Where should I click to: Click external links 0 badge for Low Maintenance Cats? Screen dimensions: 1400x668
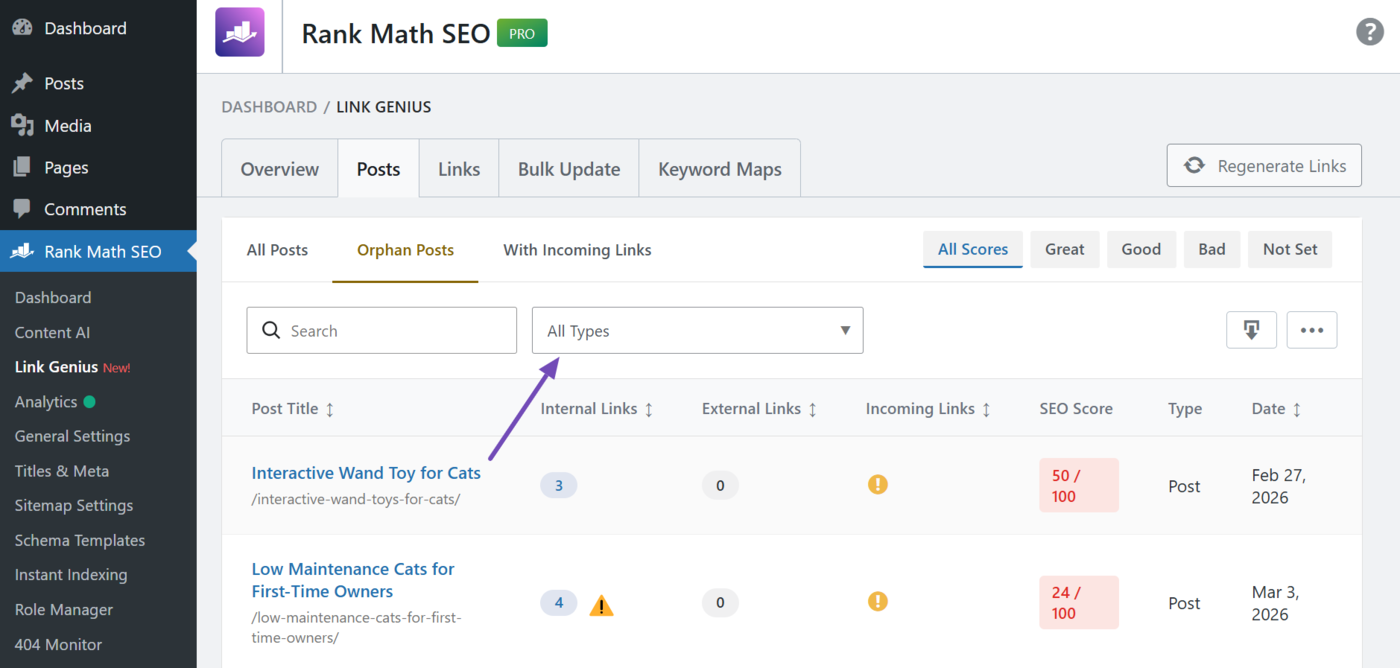pyautogui.click(x=720, y=603)
